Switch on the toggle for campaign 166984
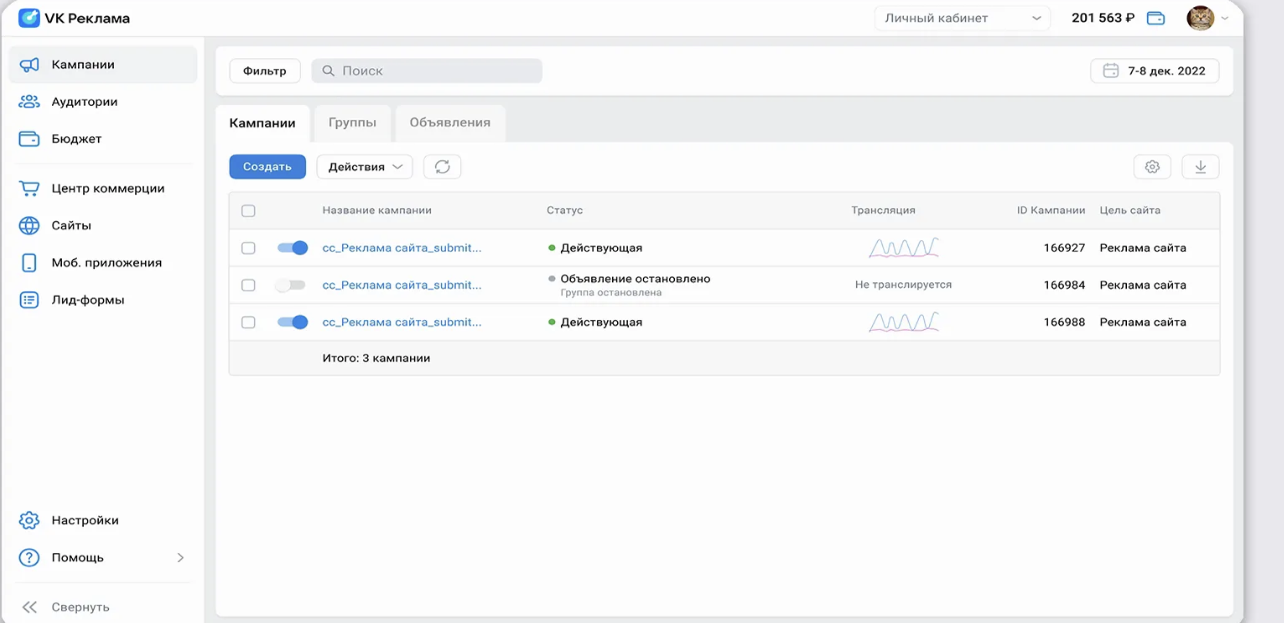 pyautogui.click(x=290, y=285)
